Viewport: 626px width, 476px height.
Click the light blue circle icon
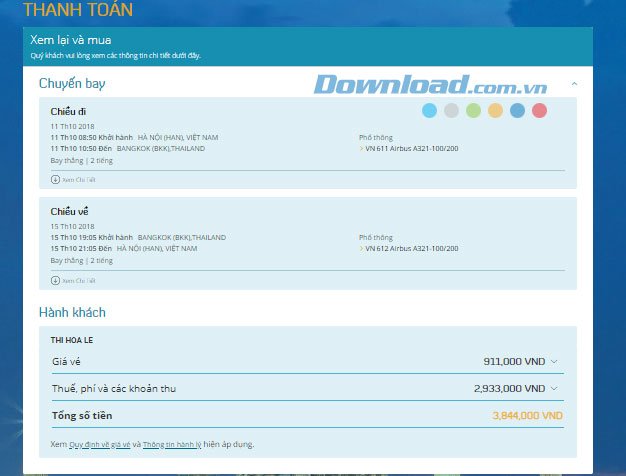429,111
